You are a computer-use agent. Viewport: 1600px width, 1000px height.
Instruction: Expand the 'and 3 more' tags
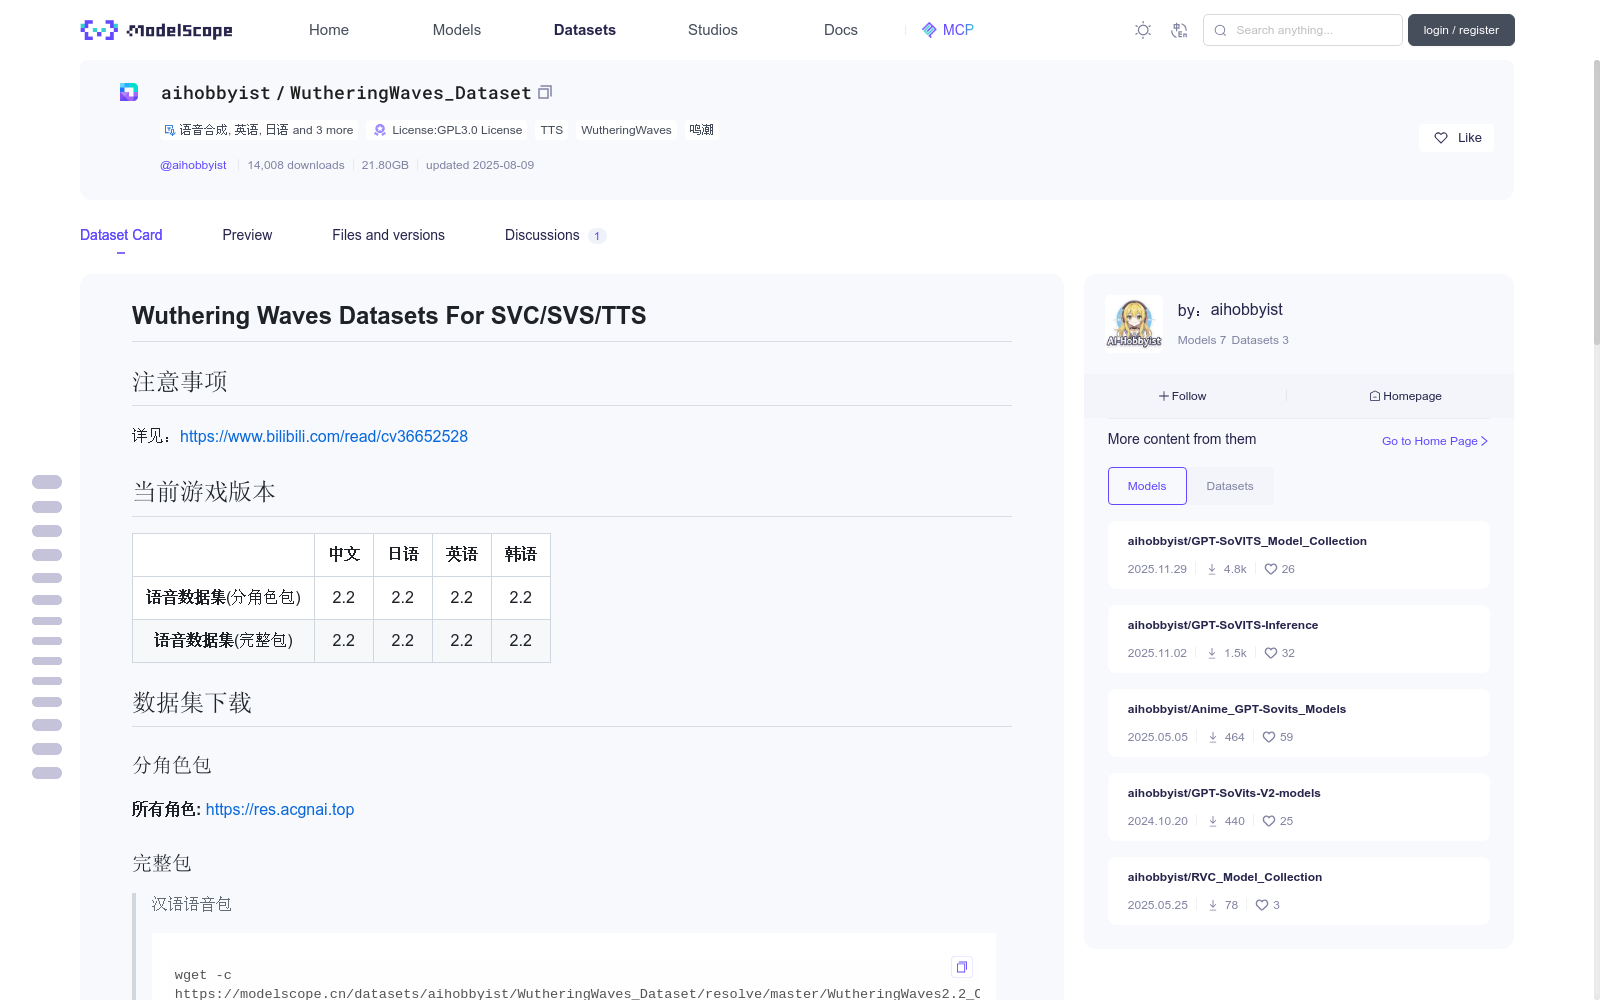pos(323,130)
